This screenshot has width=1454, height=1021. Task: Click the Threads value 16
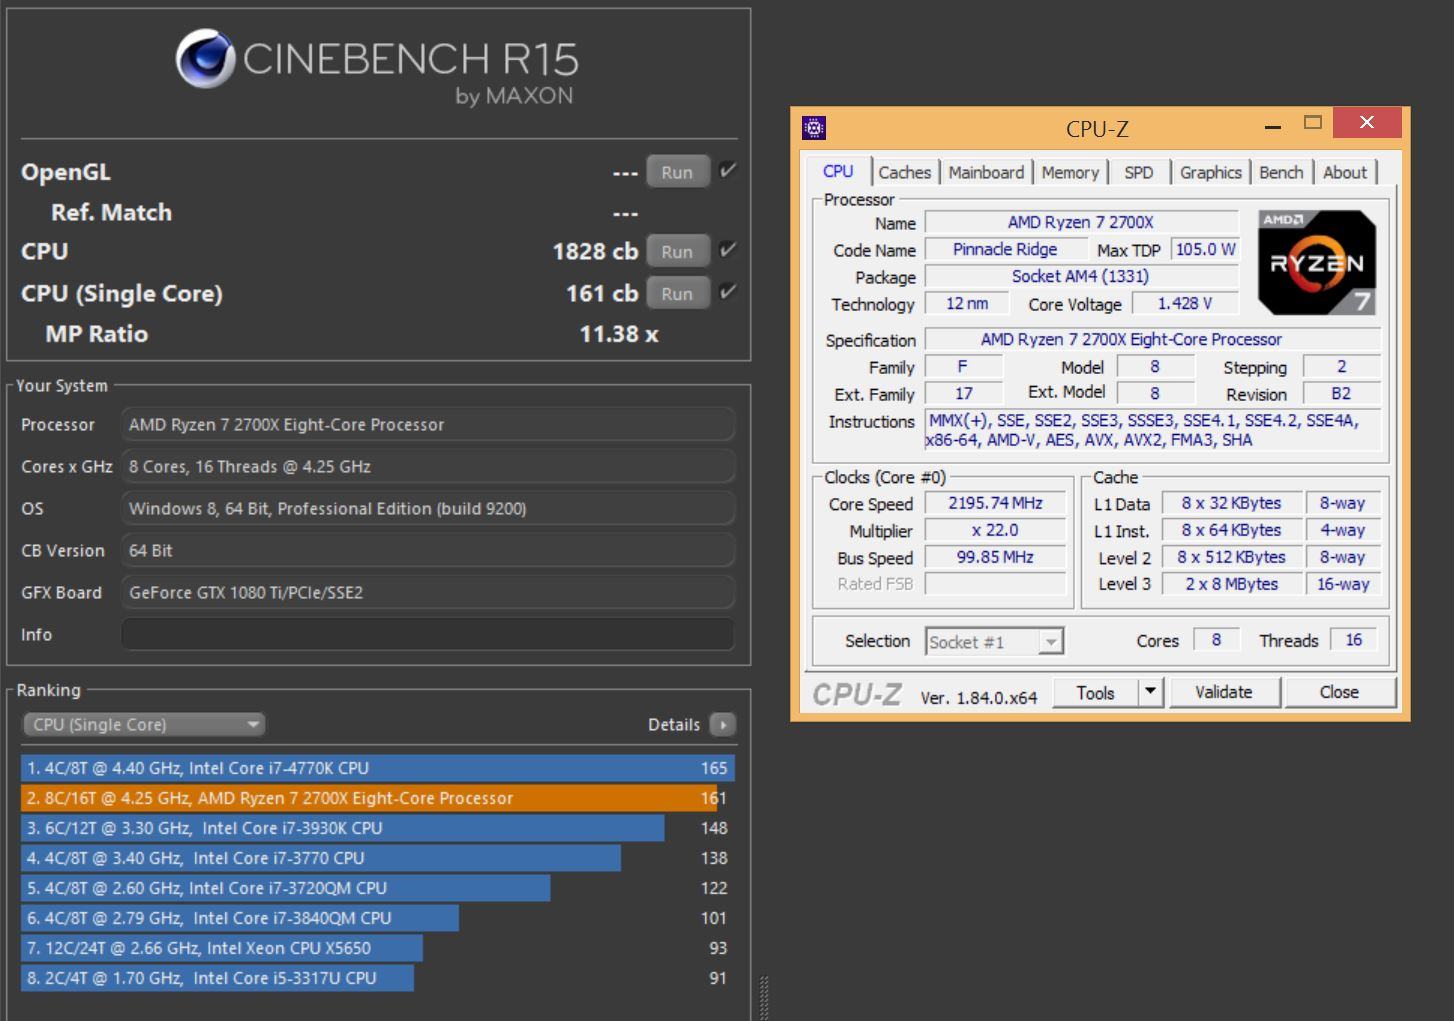click(1354, 640)
